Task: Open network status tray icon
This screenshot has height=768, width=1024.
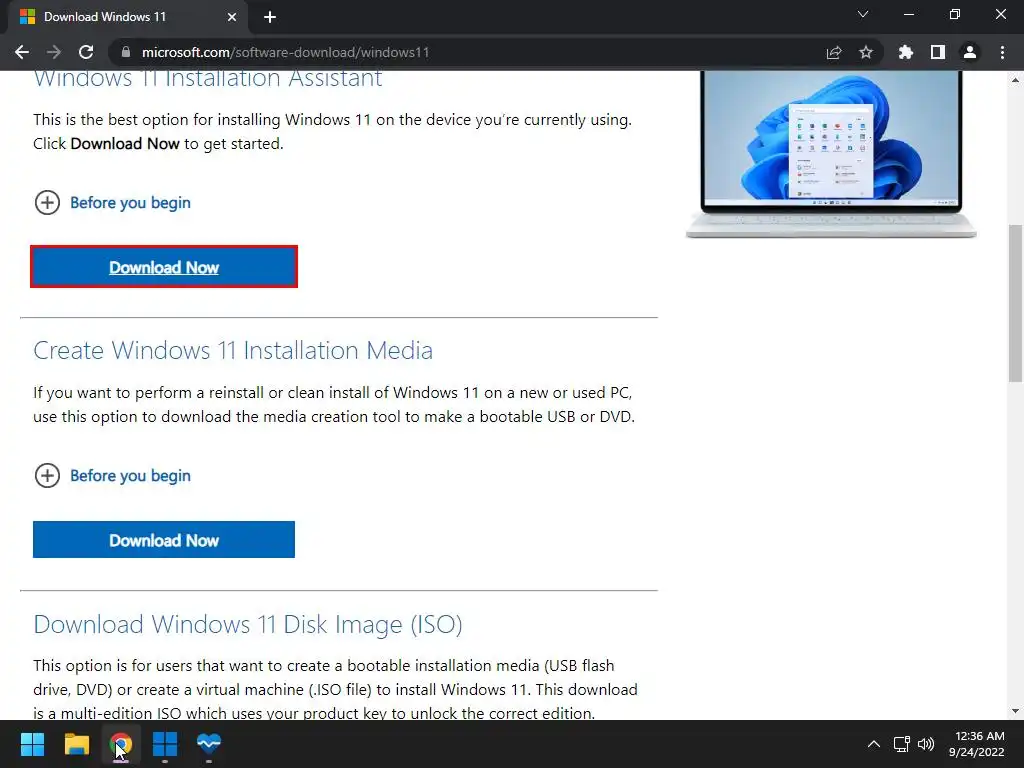Action: click(902, 744)
